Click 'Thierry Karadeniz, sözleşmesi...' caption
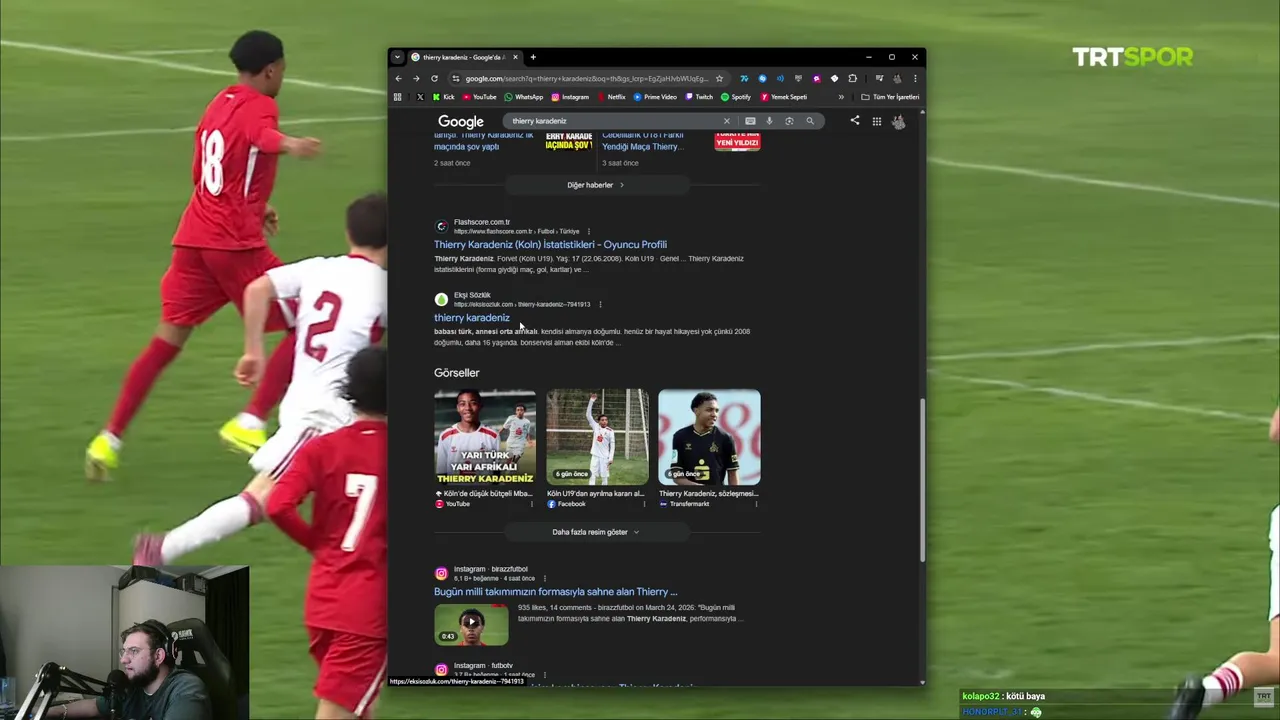Viewport: 1280px width, 720px height. (x=709, y=494)
